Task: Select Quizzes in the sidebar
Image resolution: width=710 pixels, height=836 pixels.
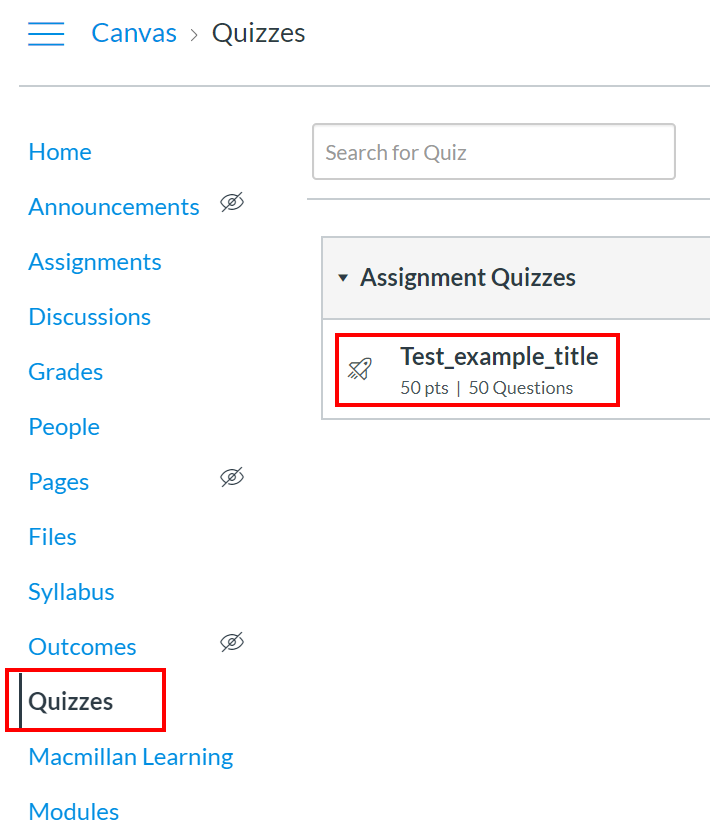Action: click(71, 702)
